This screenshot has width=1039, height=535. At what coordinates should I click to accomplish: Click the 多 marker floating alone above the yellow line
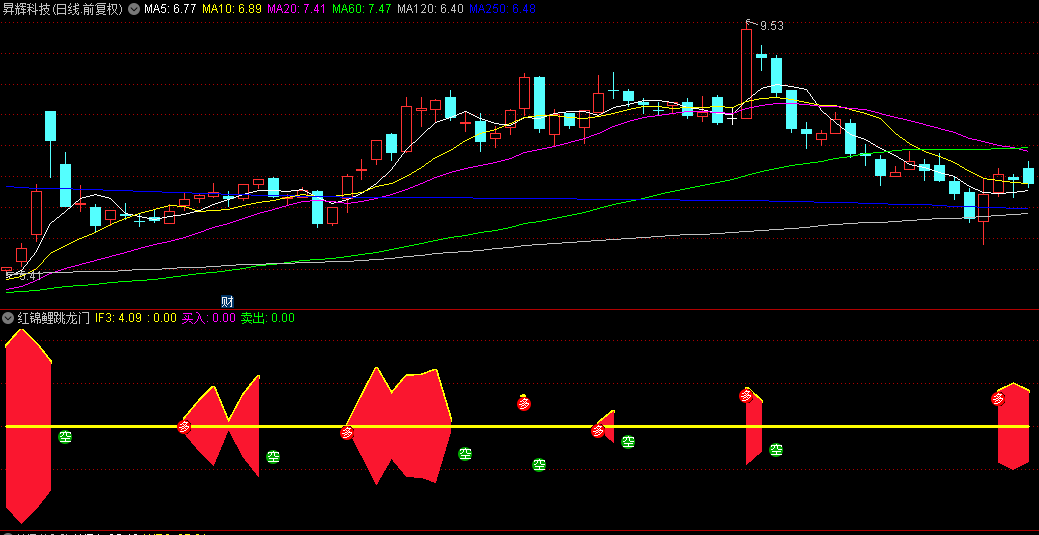[x=524, y=402]
